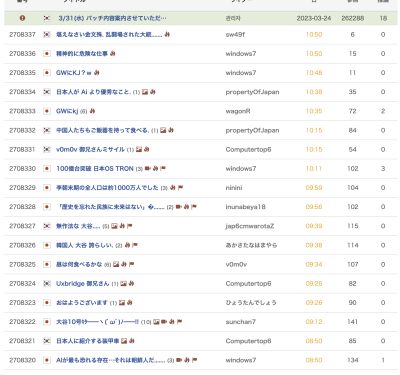Click the flag marker icon on post 2708329

[180, 188]
